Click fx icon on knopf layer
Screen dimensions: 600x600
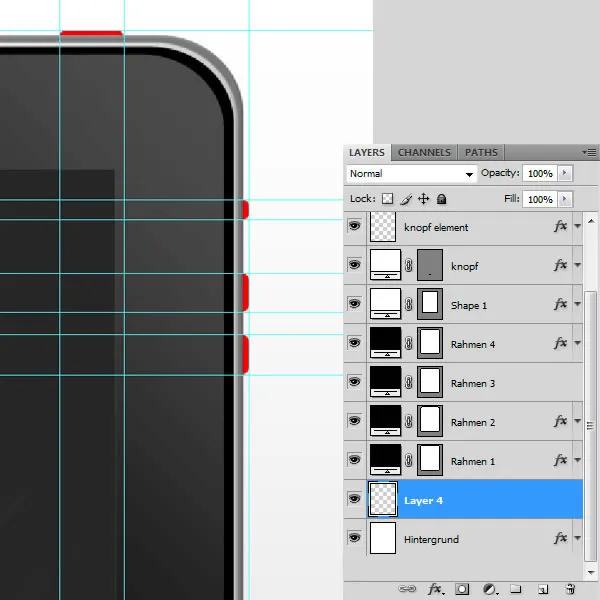pos(561,265)
